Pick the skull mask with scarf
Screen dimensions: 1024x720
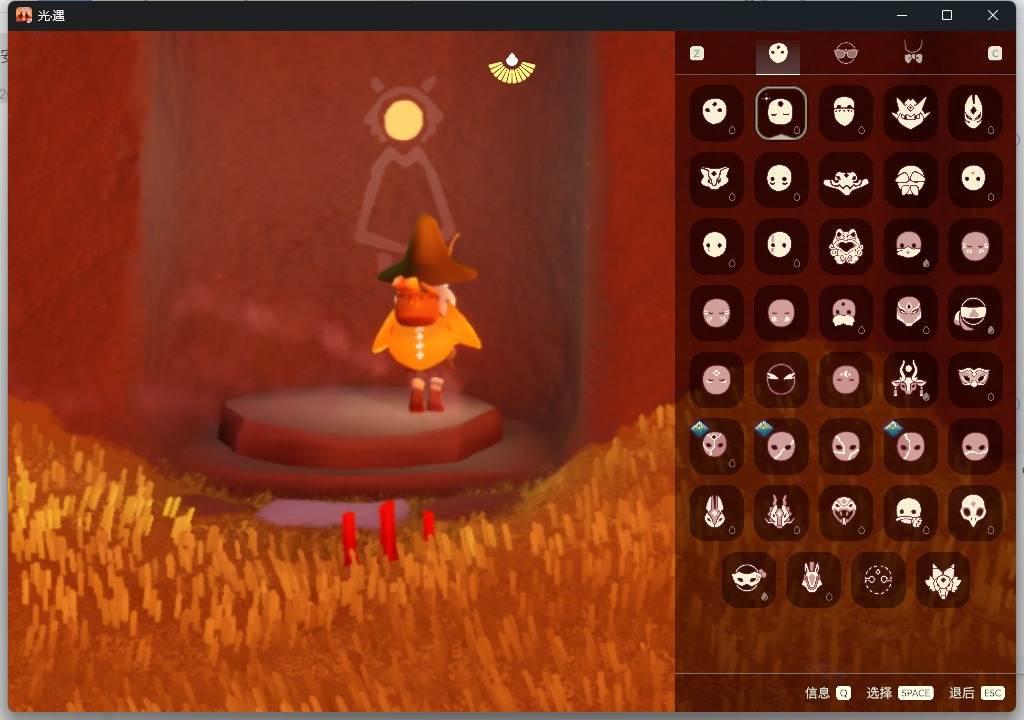pos(910,514)
